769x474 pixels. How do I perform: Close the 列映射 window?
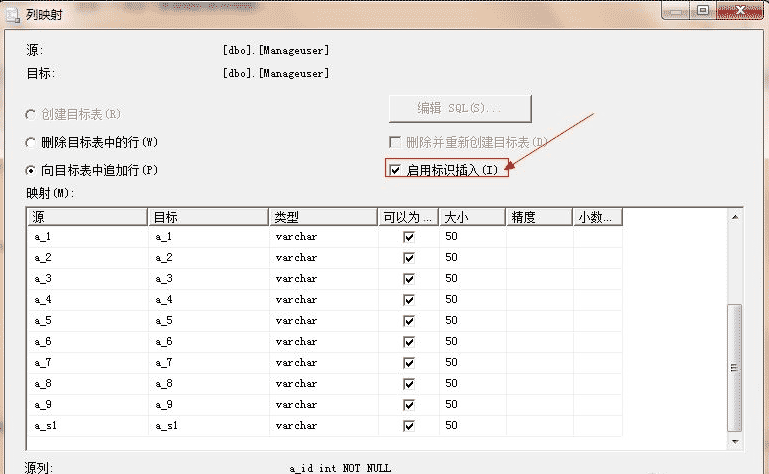click(x=740, y=10)
